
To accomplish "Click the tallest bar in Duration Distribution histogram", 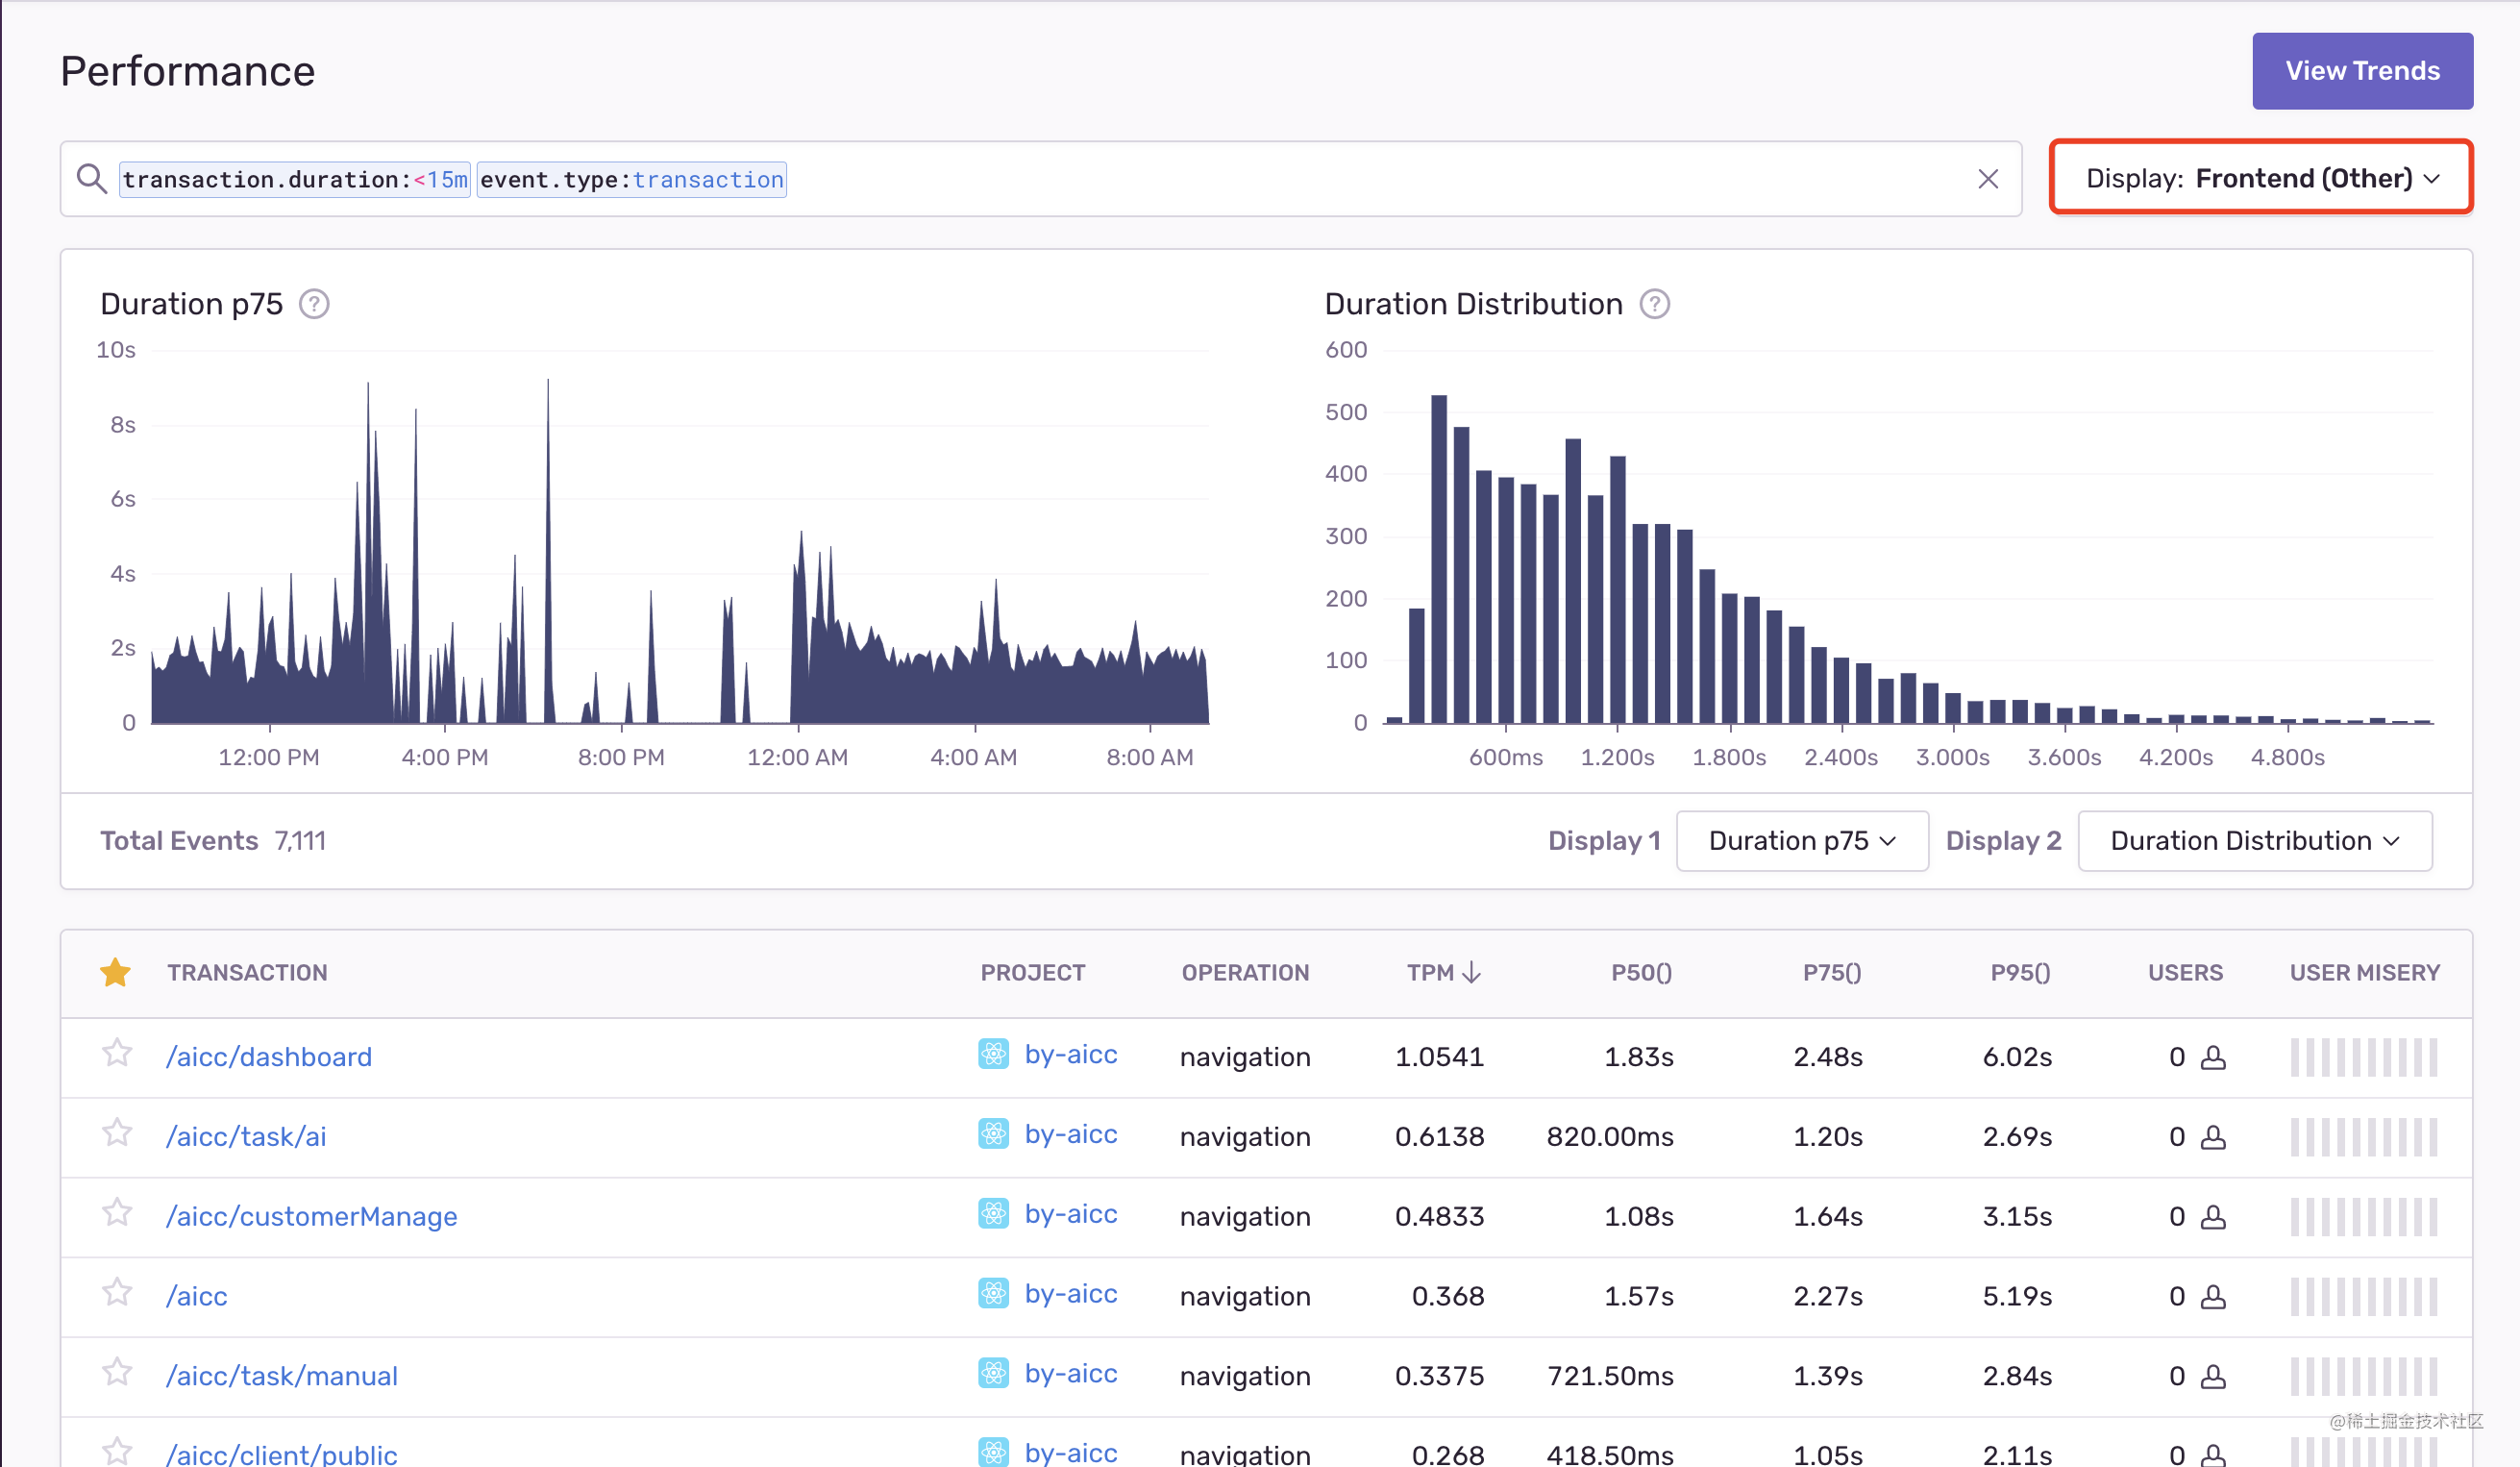I will click(1439, 559).
